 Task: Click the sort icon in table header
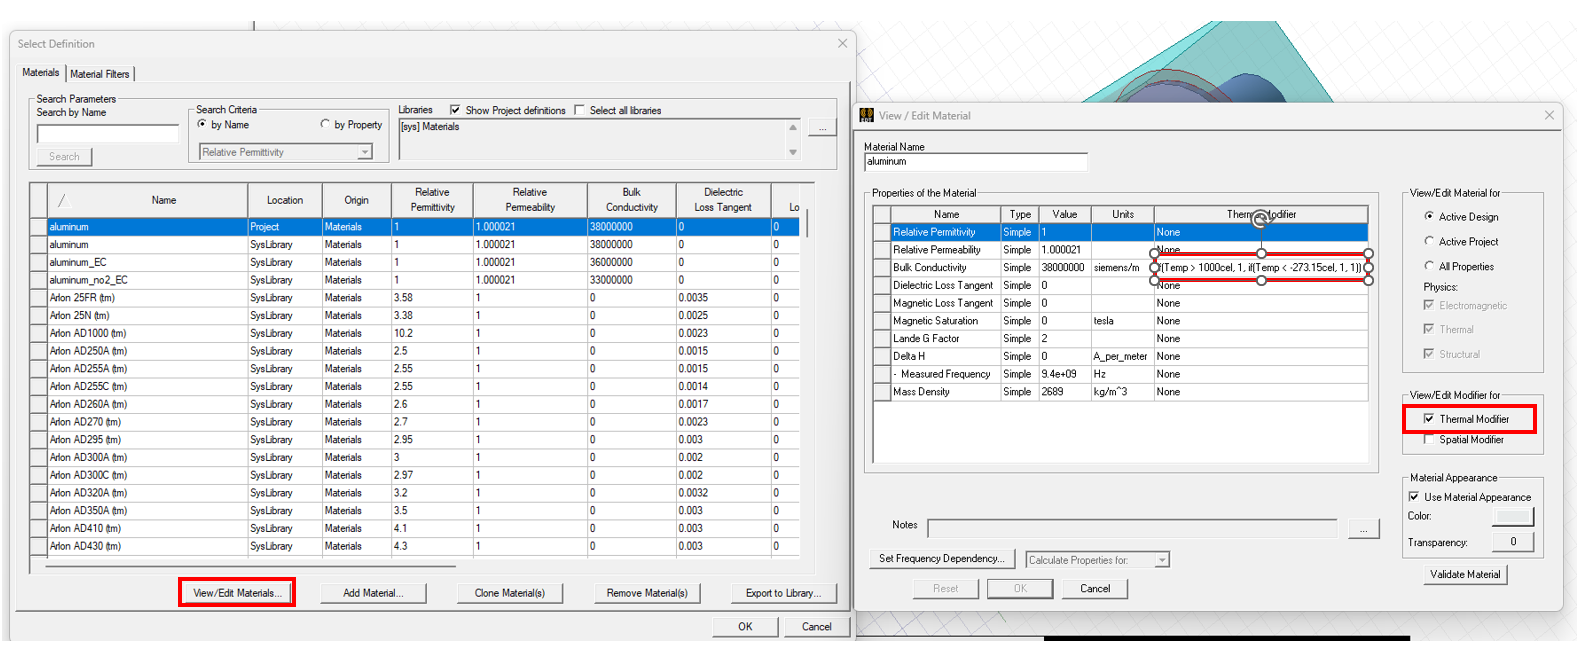(x=62, y=200)
